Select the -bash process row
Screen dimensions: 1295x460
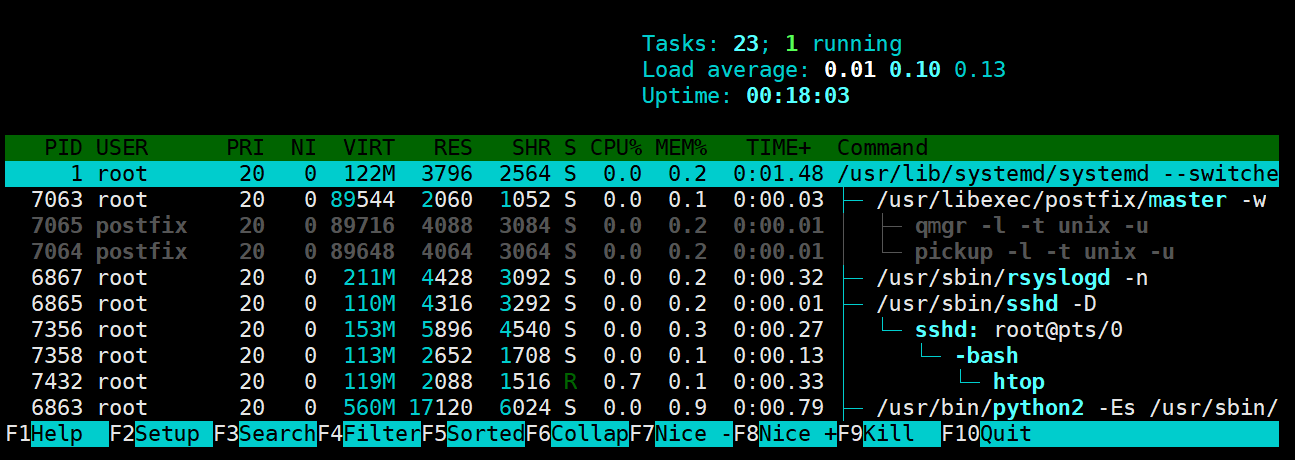coord(642,356)
